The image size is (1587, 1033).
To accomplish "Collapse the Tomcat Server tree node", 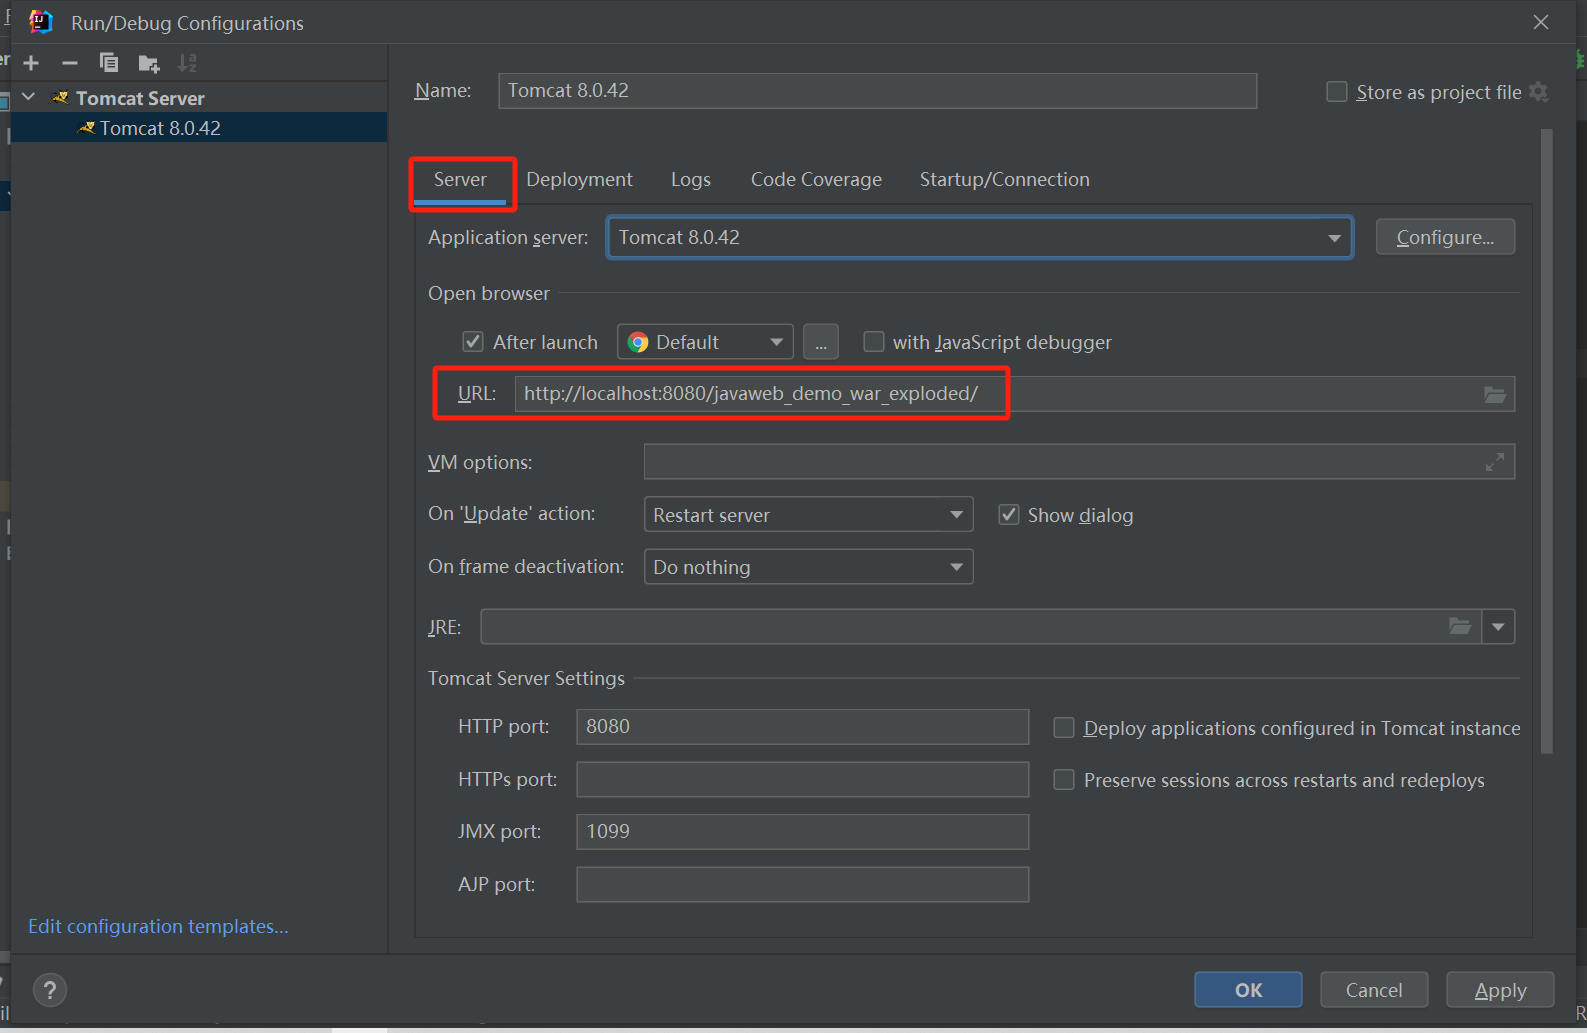I will point(29,97).
